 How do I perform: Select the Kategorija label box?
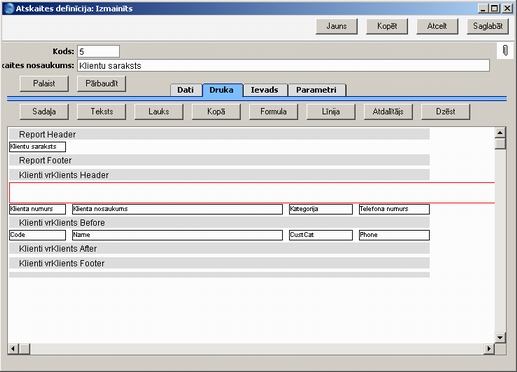pos(321,209)
